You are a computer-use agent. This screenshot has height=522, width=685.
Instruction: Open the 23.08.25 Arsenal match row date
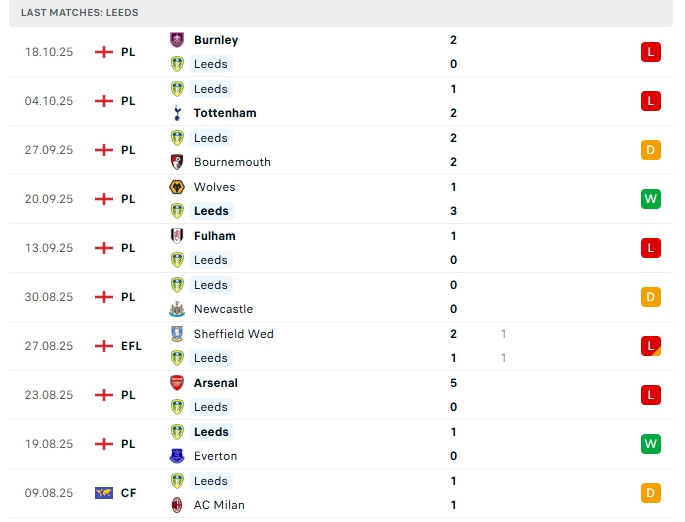pos(49,395)
